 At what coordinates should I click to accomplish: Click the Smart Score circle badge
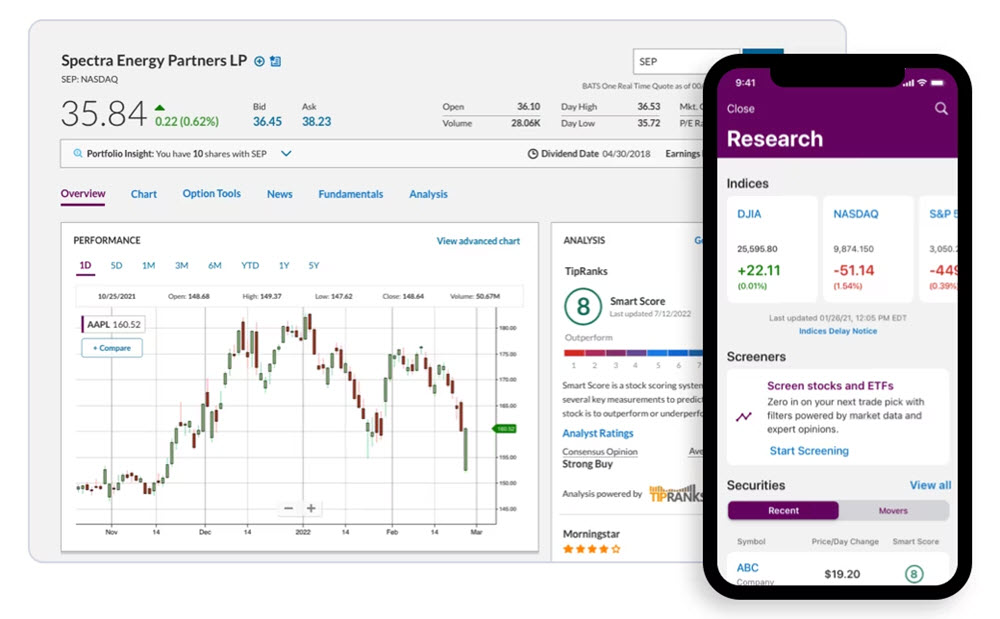click(583, 306)
